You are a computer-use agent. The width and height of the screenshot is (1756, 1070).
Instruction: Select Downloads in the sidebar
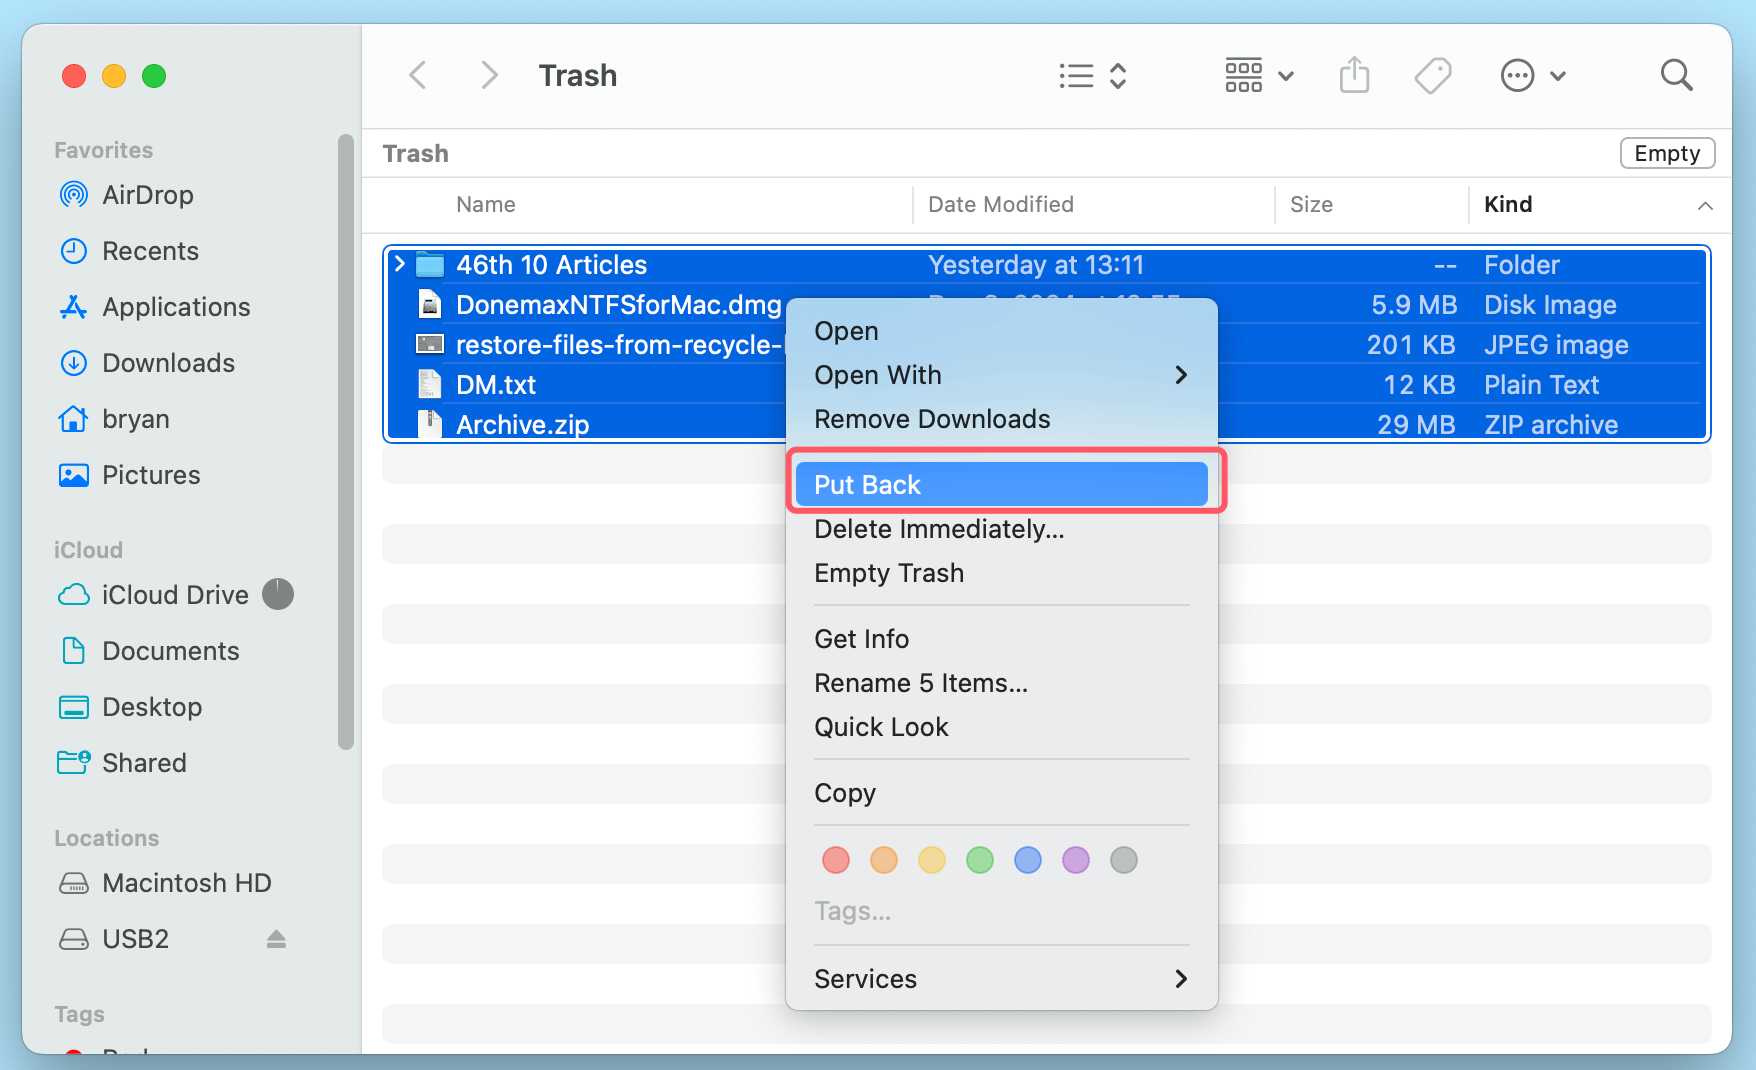coord(168,363)
